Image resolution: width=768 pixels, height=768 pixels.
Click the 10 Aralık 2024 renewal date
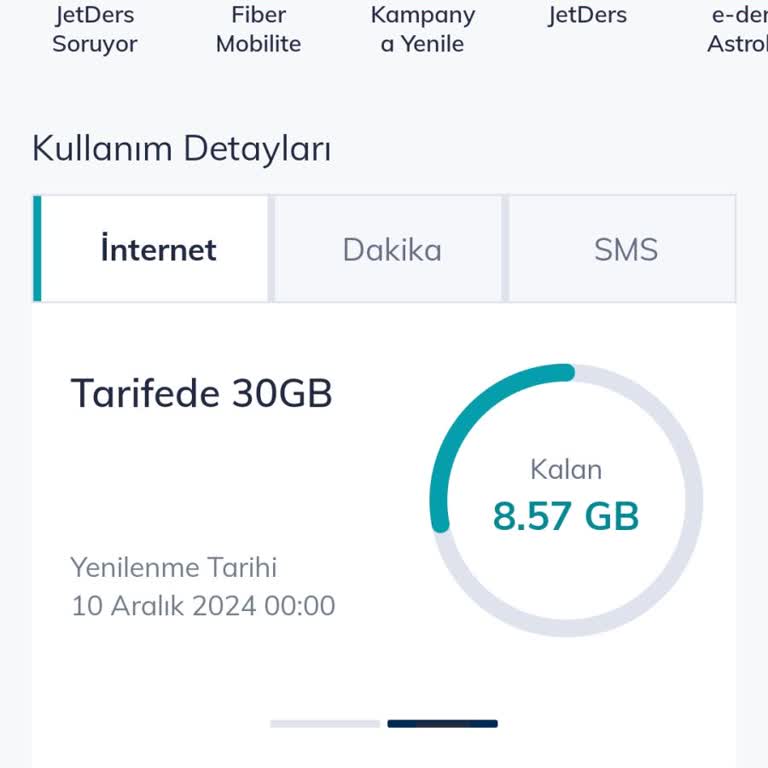pos(203,606)
